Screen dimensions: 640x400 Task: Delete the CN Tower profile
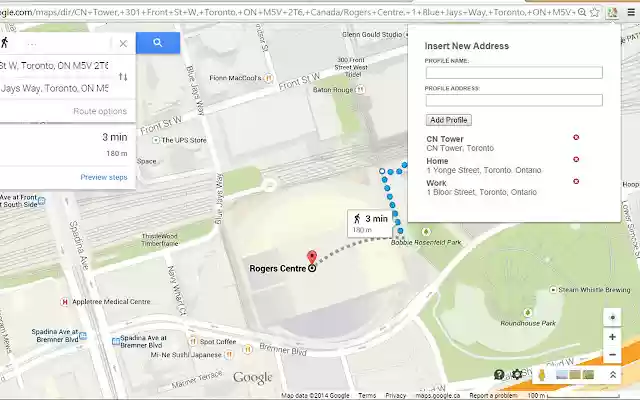click(576, 137)
